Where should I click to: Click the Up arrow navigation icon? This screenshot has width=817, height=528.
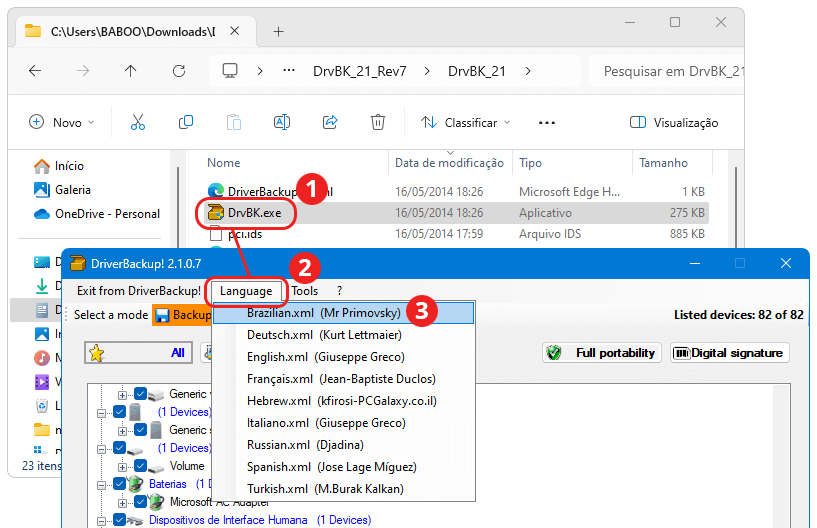pos(130,71)
